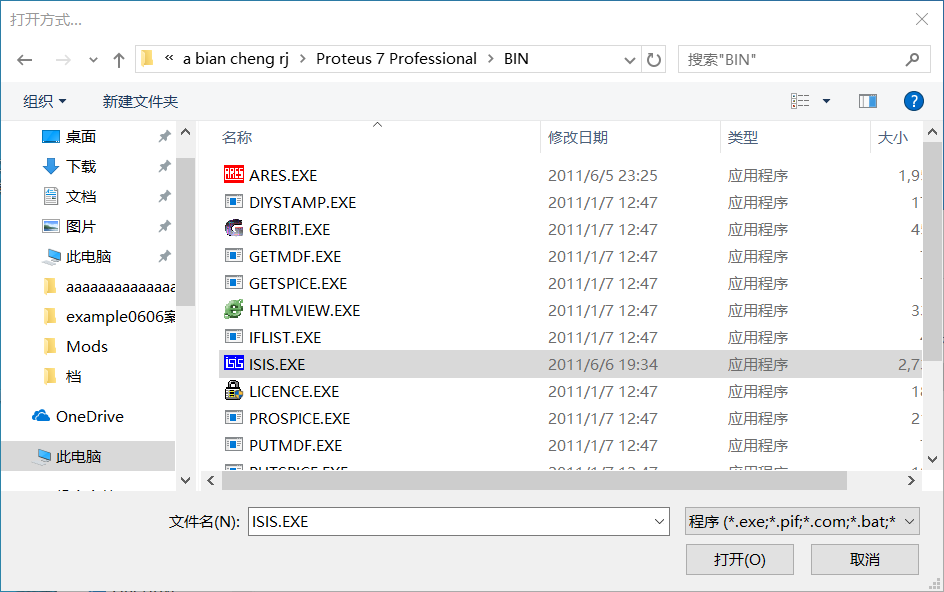This screenshot has height=592, width=944.
Task: Expand the a bian cheng rj breadcrumb arrow
Action: pyautogui.click(x=302, y=59)
